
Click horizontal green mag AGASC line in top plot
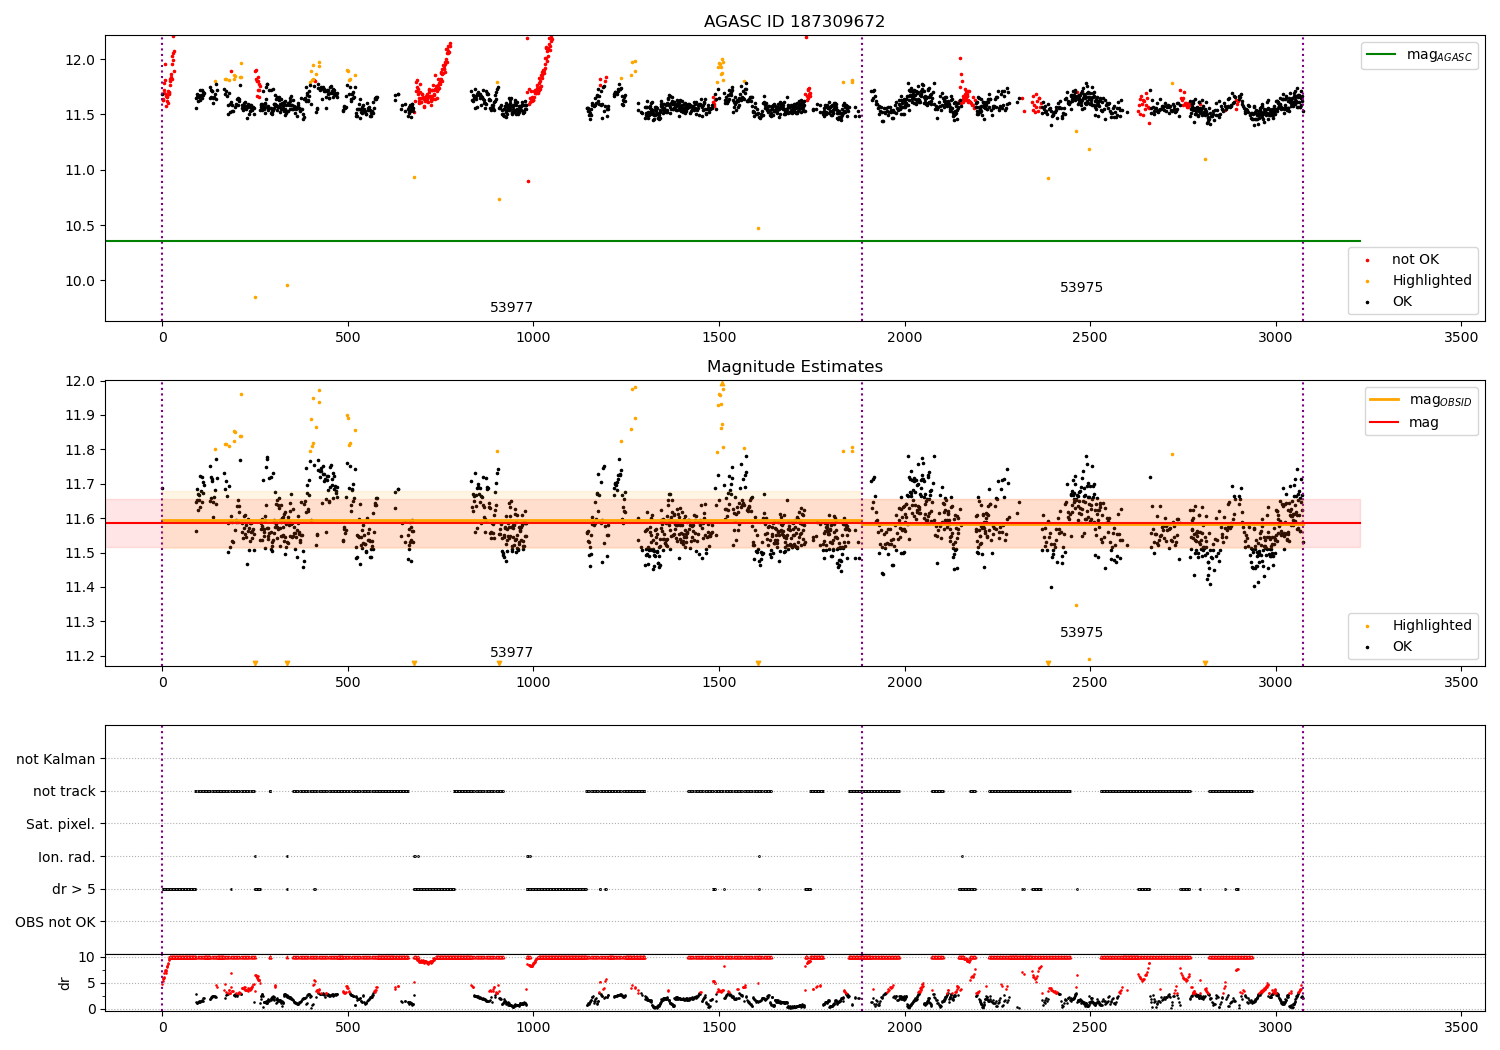coord(733,241)
